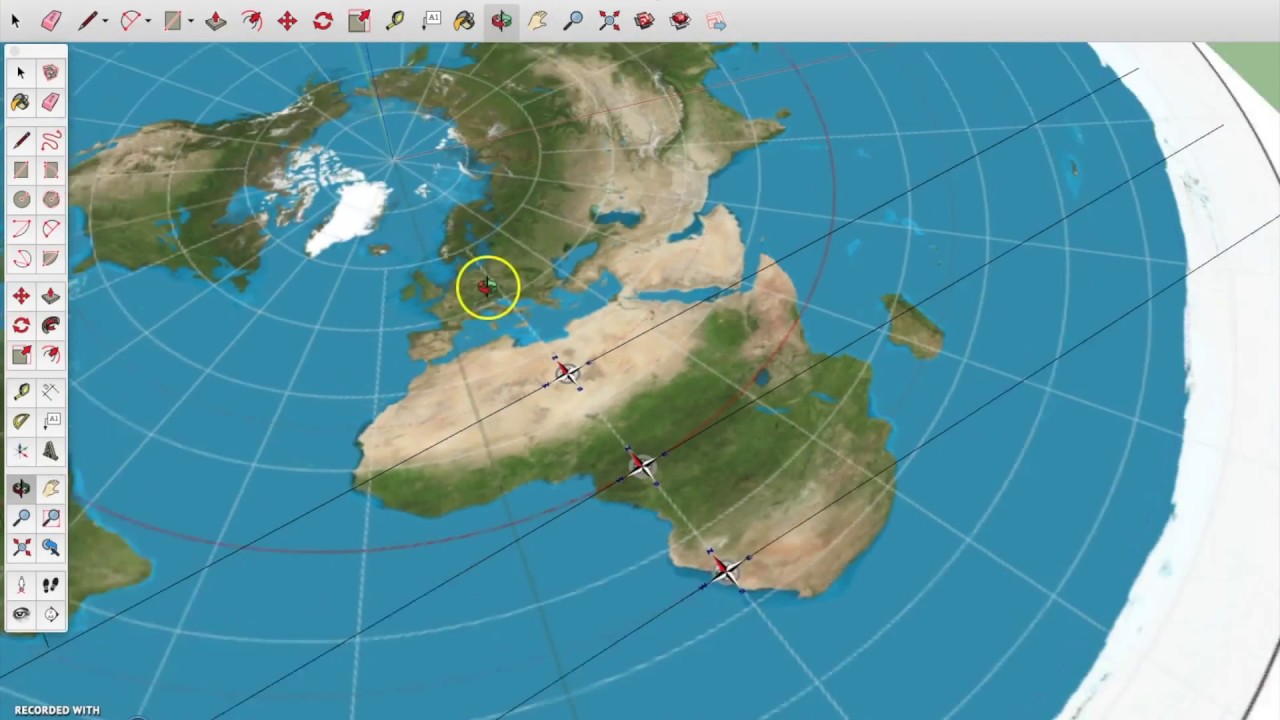Open the Line tool dropdown arrow
Viewport: 1280px width, 720px height.
(104, 21)
